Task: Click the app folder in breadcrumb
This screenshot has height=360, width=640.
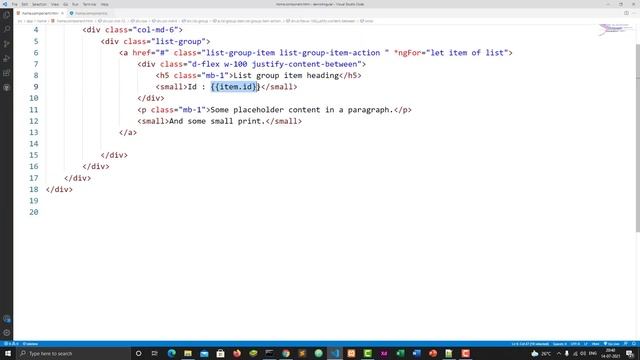Action: point(29,21)
